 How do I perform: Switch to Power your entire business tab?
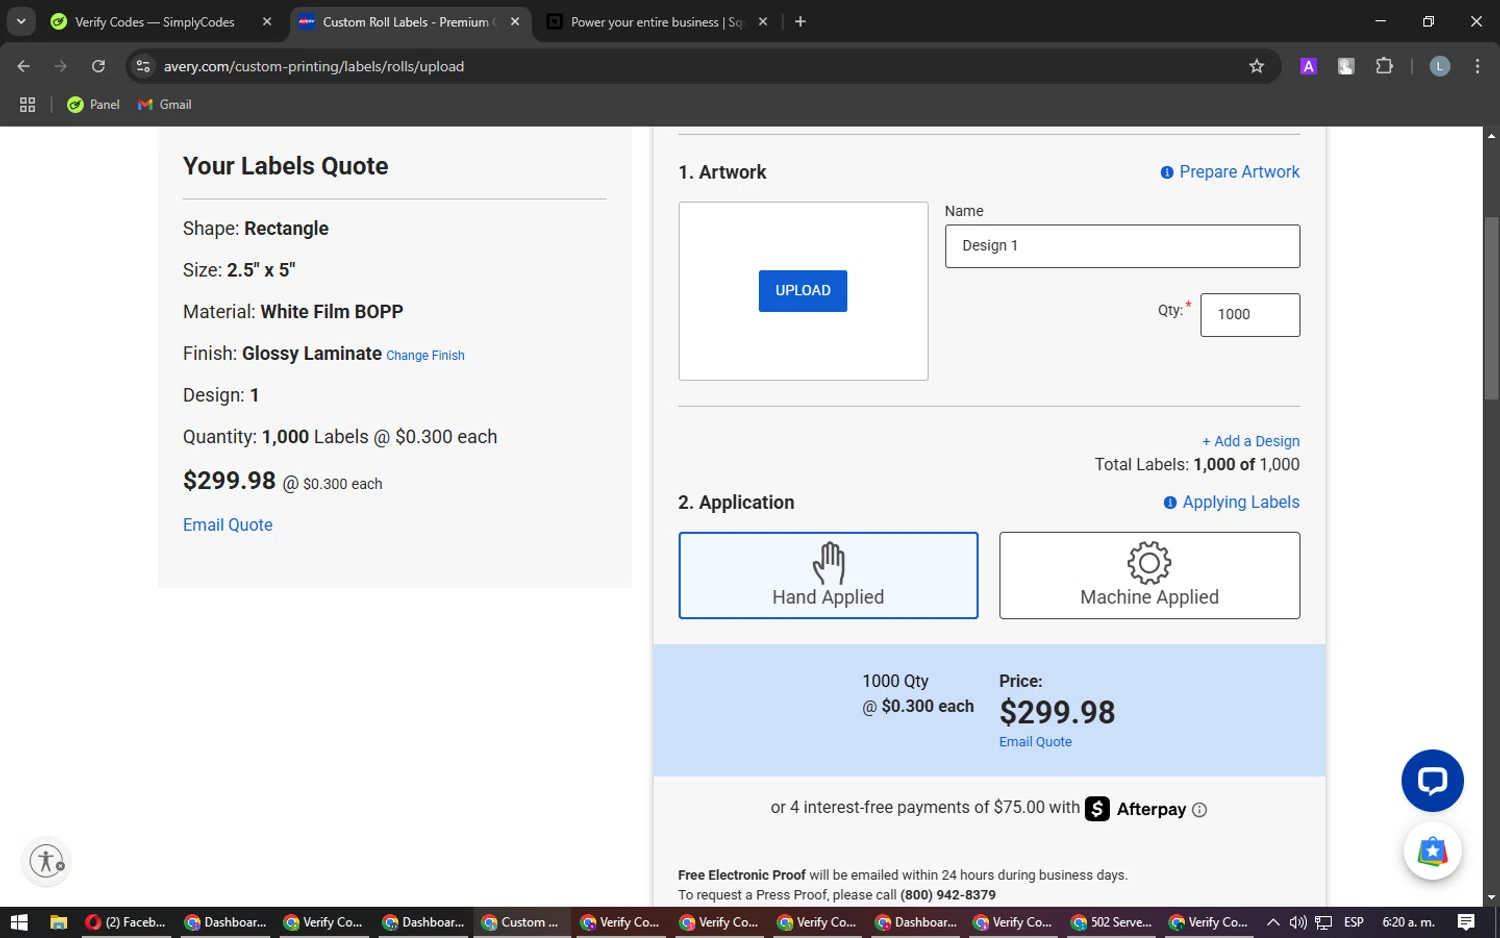(656, 22)
